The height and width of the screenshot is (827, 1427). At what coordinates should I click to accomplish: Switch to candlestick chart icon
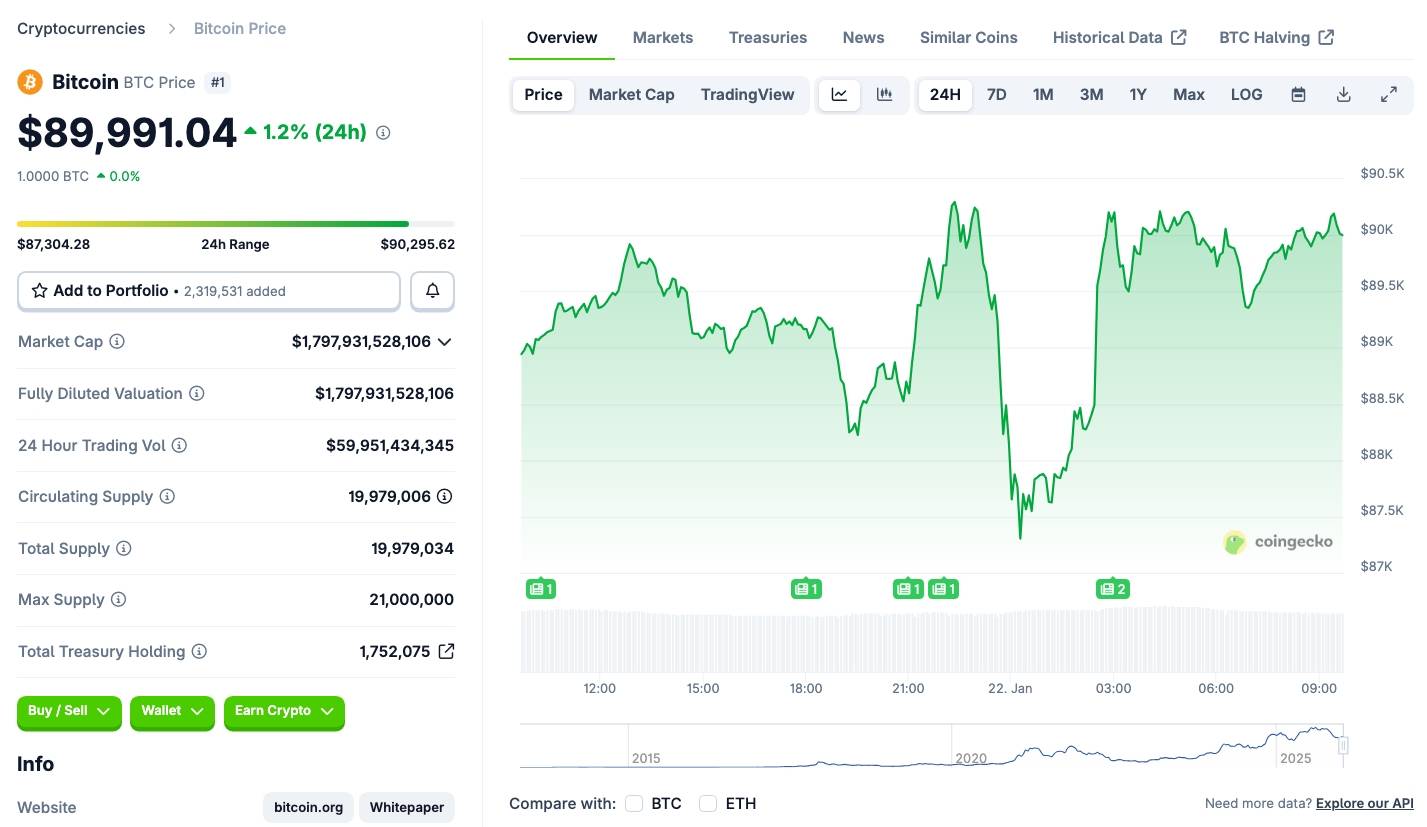[x=884, y=95]
